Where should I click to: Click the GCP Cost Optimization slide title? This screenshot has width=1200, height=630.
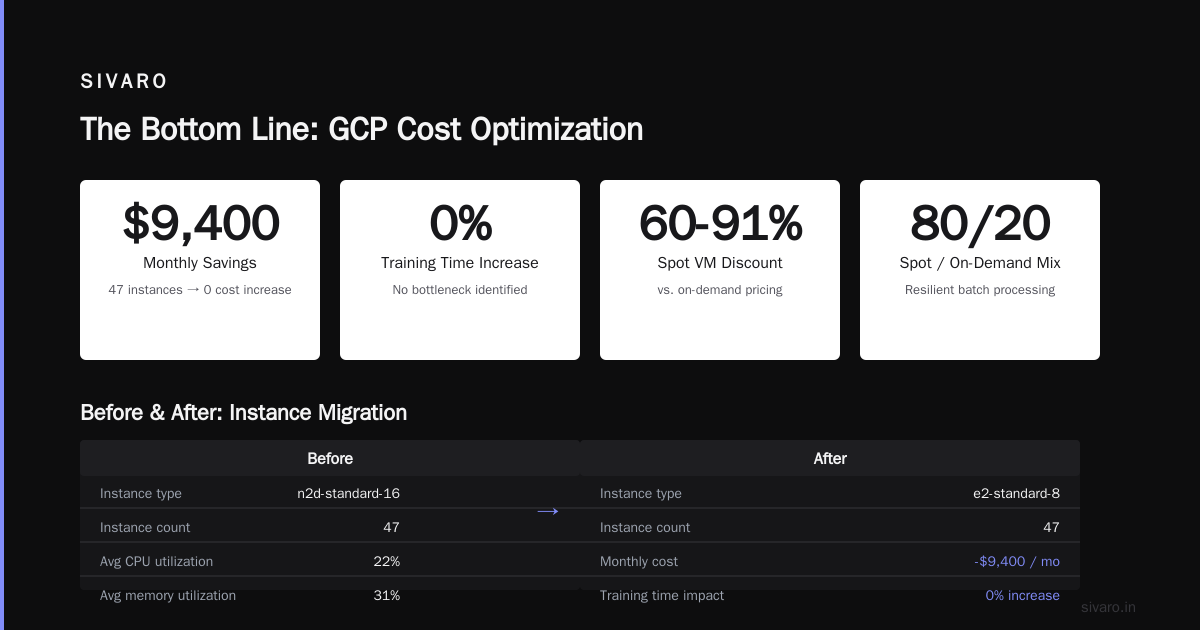(361, 129)
